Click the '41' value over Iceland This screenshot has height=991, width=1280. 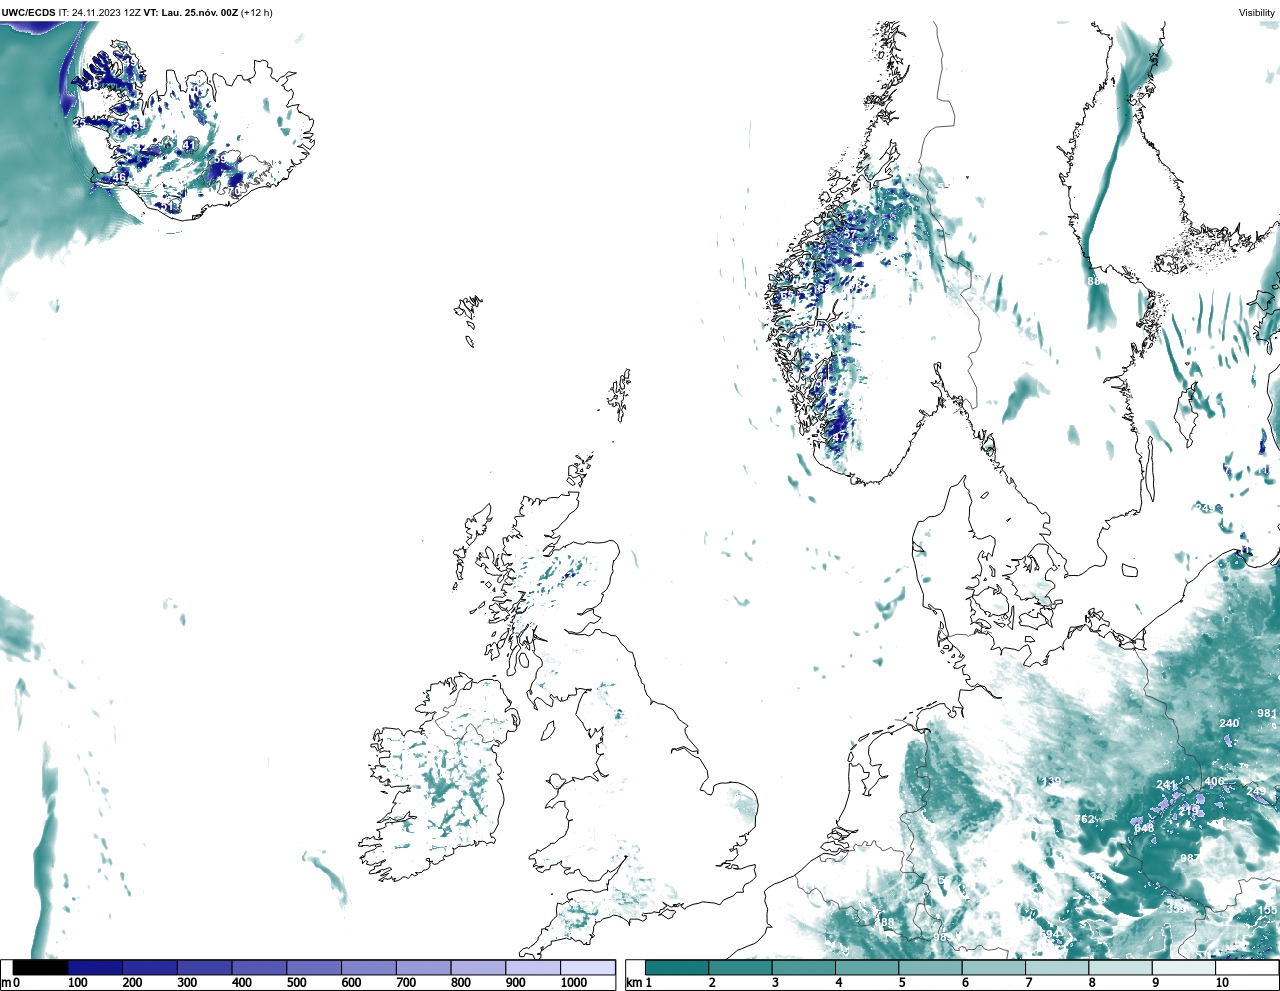(189, 145)
